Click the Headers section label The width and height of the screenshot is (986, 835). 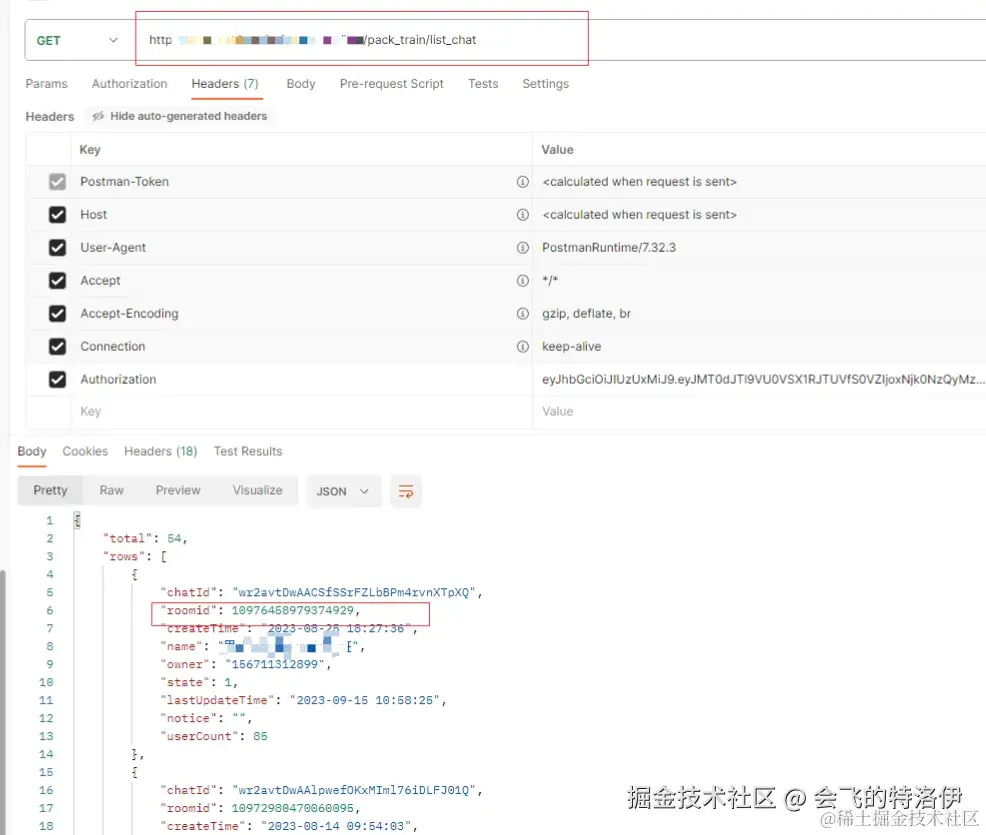[50, 116]
